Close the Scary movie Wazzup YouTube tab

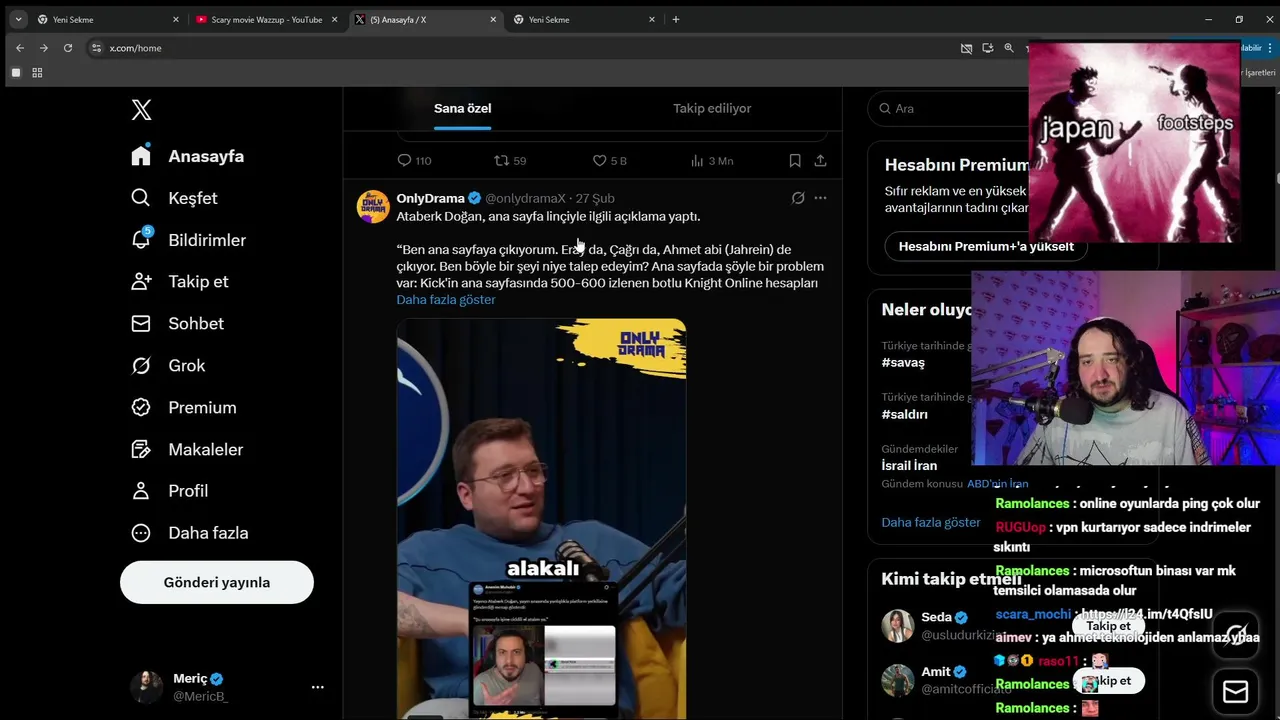(334, 19)
